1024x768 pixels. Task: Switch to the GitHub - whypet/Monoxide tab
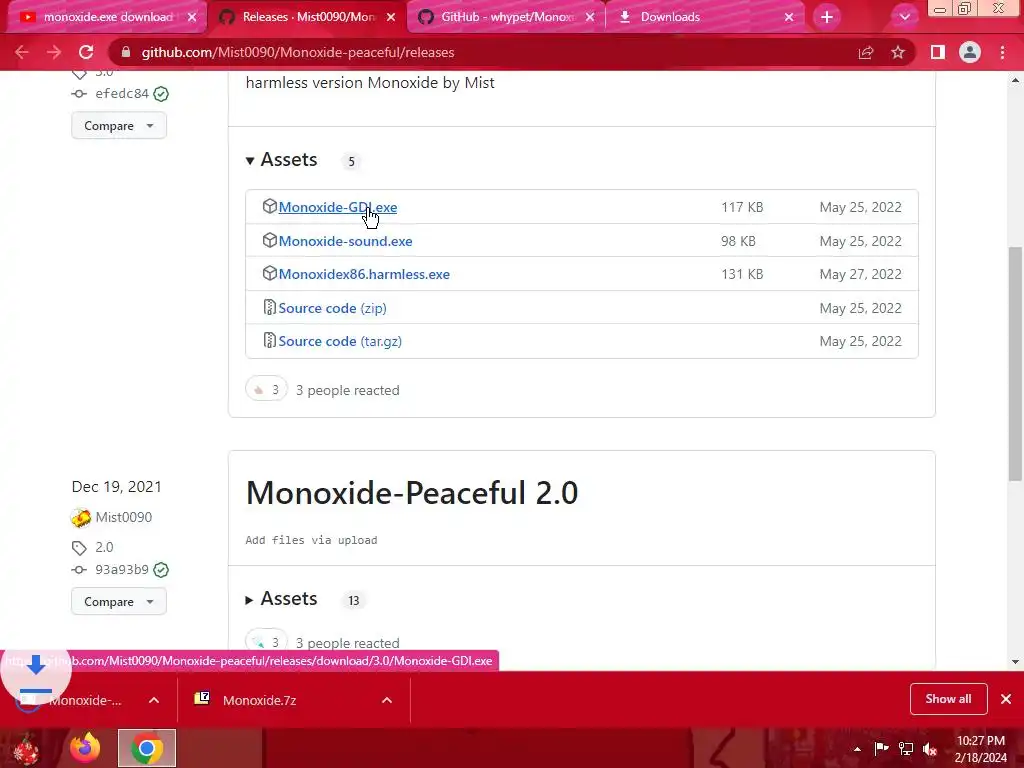click(505, 17)
